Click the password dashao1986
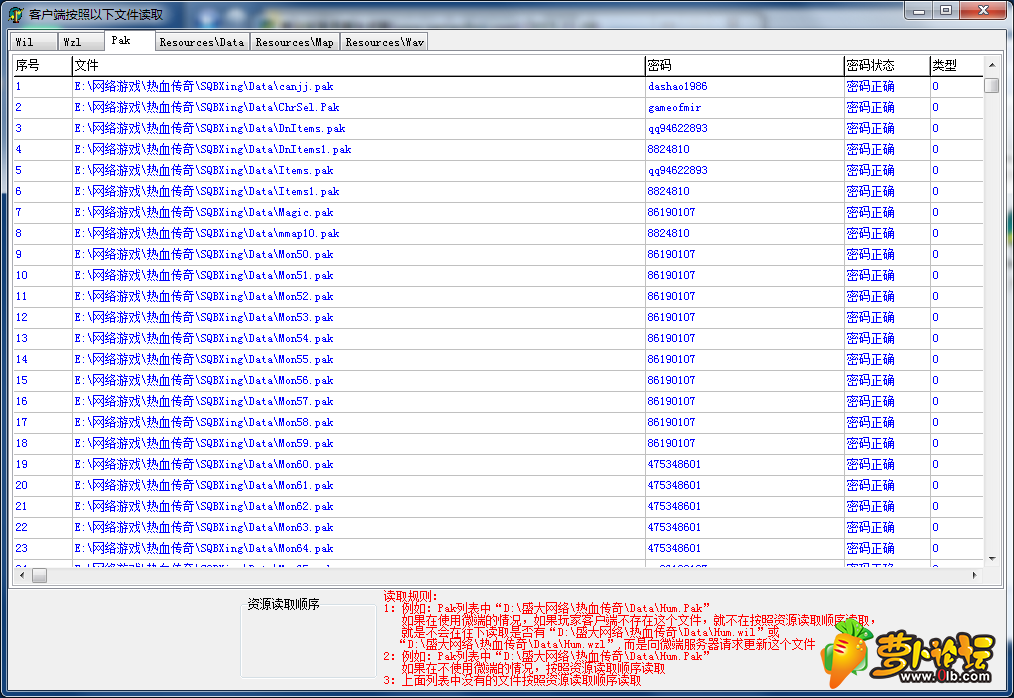The image size is (1014, 698). click(677, 86)
